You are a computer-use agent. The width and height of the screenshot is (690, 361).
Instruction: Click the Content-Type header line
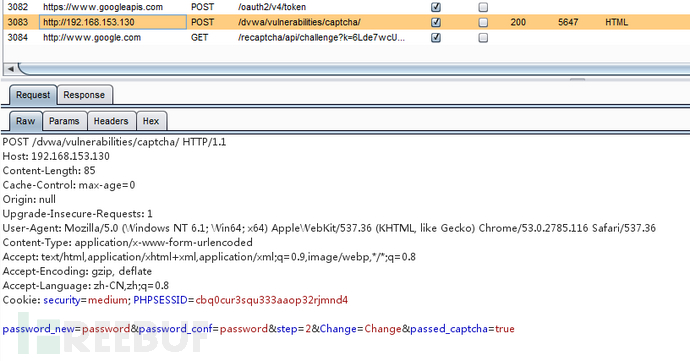[128, 243]
